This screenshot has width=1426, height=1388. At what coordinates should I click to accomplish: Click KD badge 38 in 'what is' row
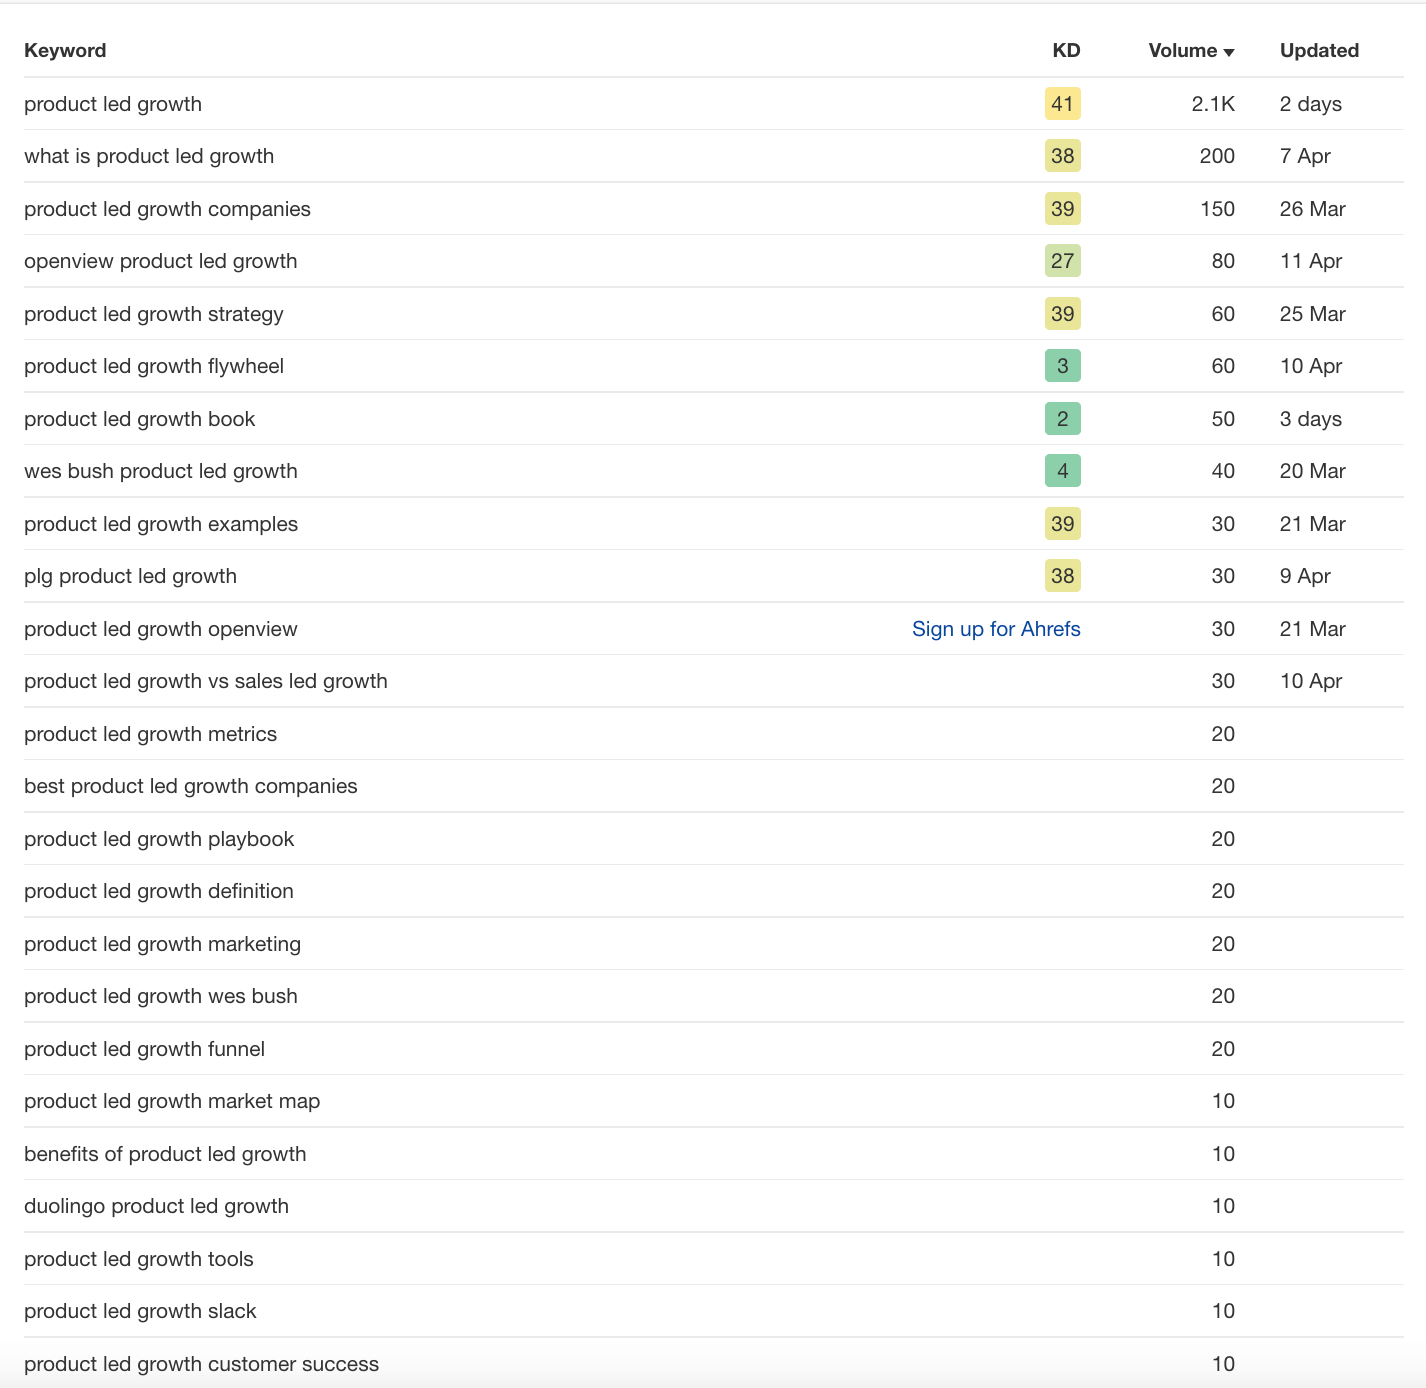point(1063,156)
